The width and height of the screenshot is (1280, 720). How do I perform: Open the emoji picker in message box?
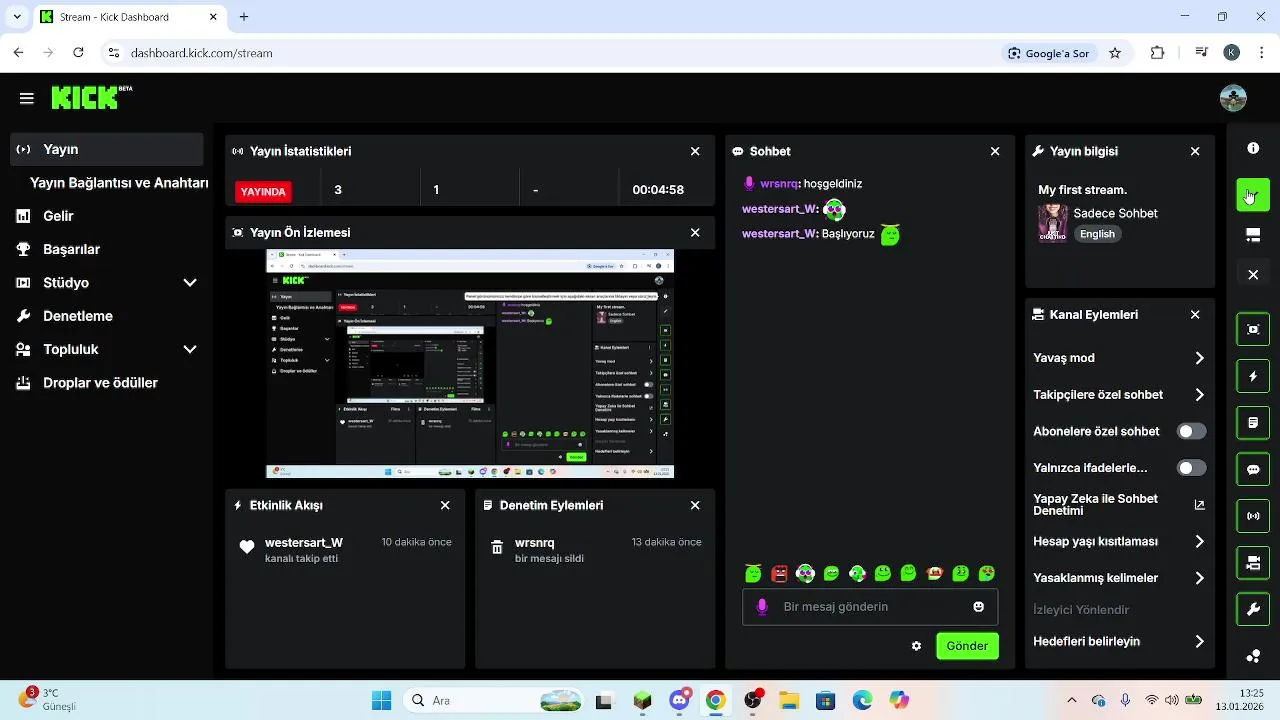(978, 606)
